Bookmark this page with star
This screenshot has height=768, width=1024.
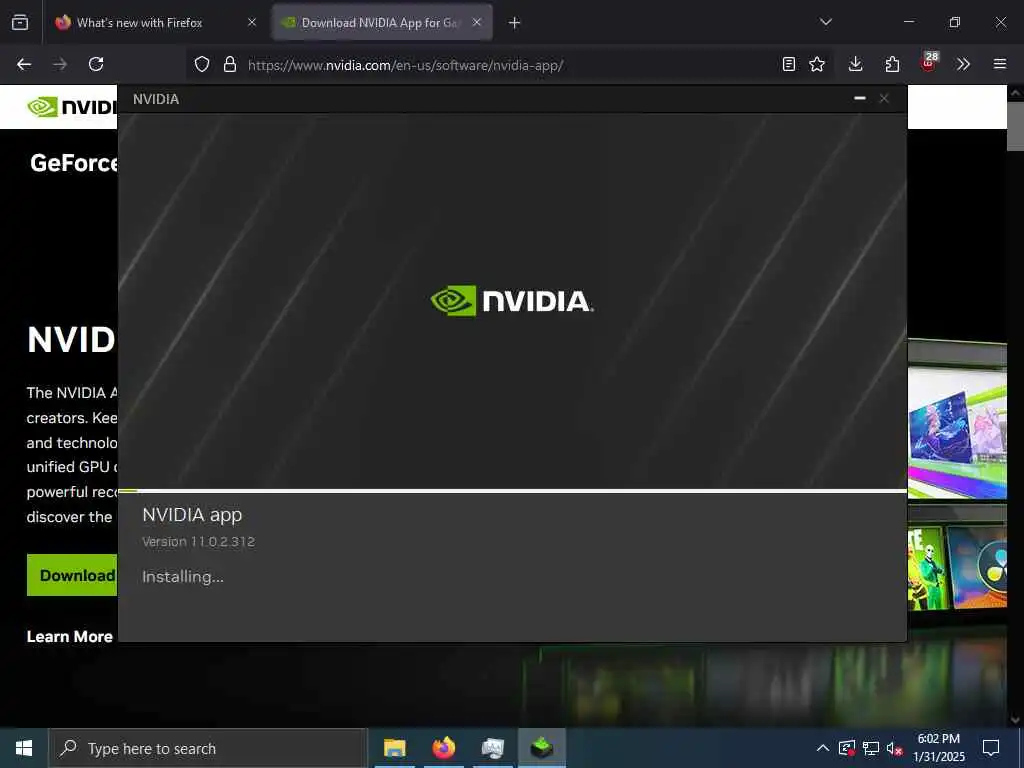(x=817, y=64)
